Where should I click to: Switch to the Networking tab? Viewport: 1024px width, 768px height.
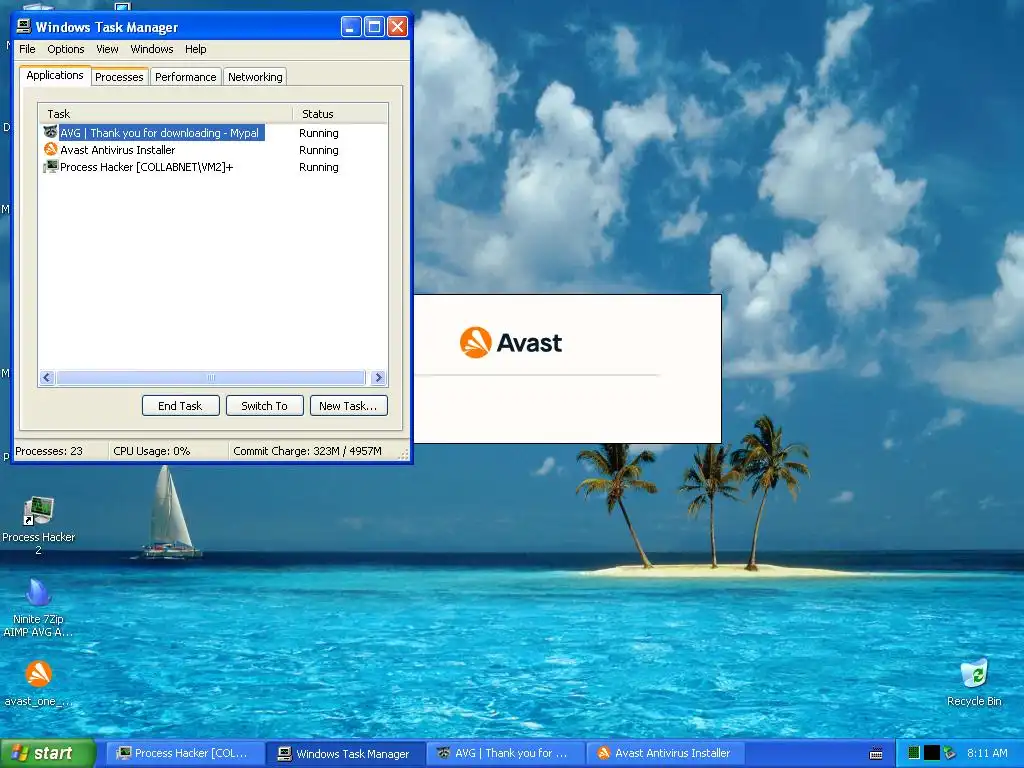[x=255, y=77]
